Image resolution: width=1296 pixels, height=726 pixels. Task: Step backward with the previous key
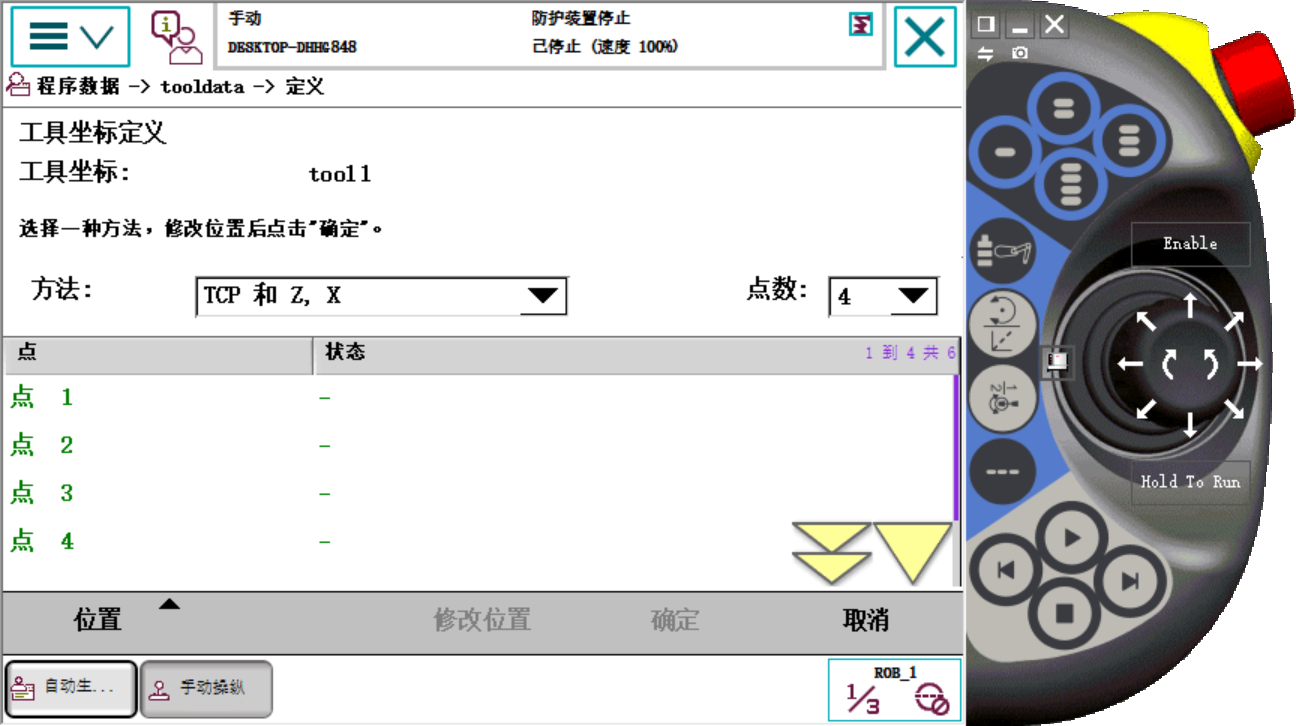1005,570
